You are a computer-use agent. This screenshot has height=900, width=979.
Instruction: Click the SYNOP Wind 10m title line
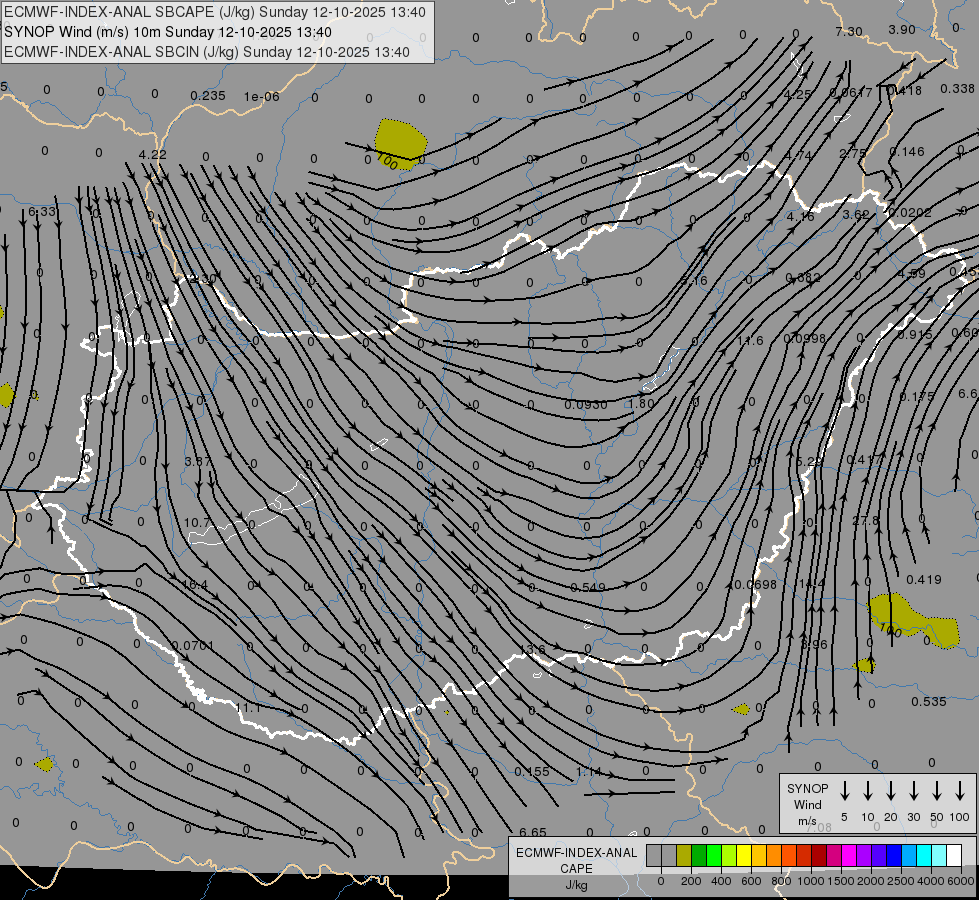(167, 32)
